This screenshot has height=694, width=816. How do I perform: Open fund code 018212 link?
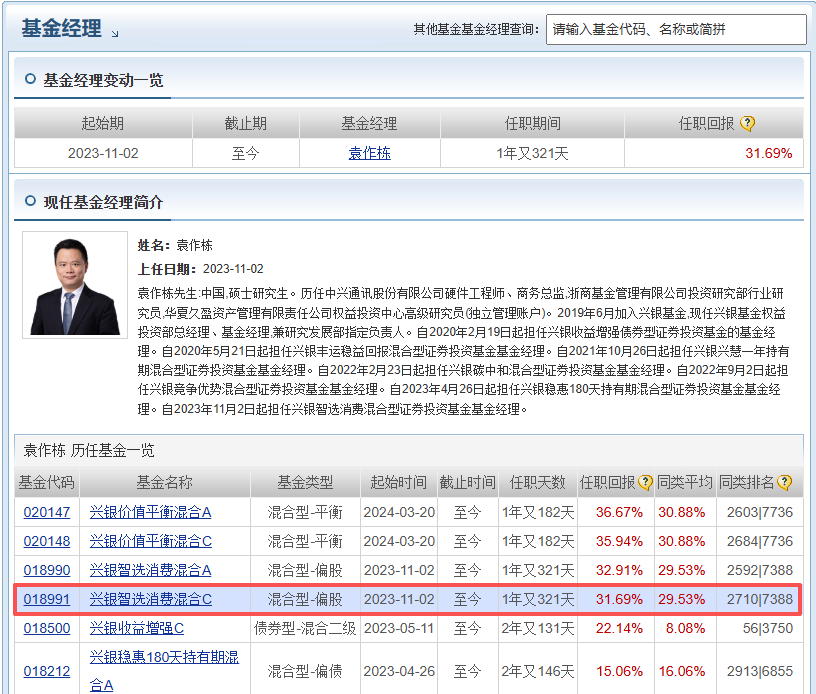[47, 672]
